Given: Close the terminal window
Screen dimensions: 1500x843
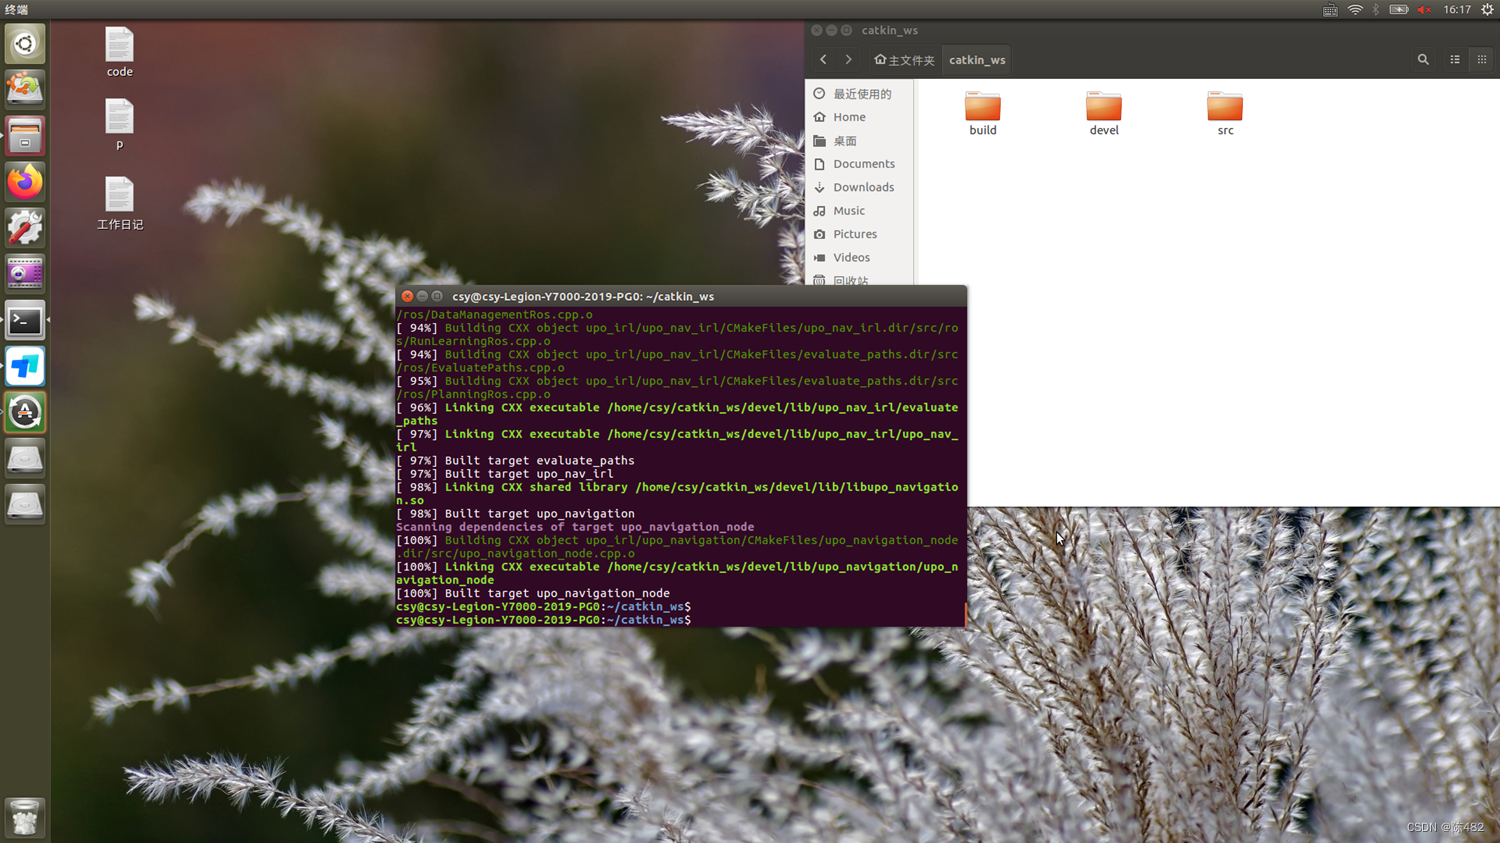Looking at the screenshot, I should point(407,296).
